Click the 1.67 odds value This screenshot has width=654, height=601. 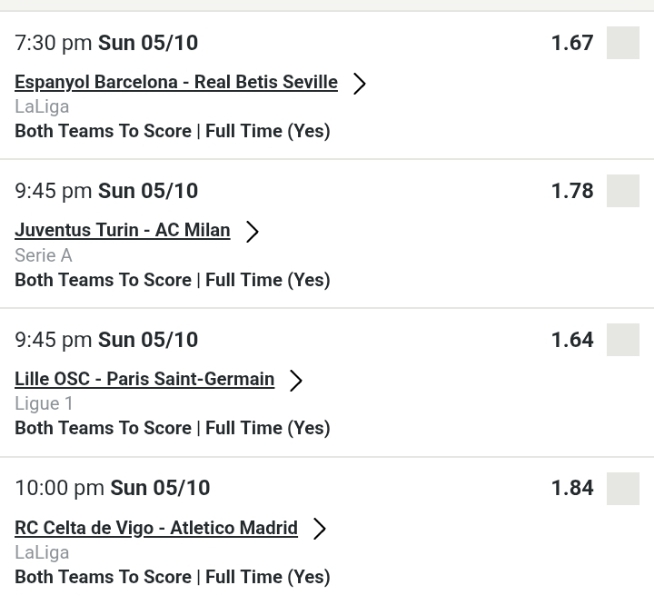pos(573,44)
